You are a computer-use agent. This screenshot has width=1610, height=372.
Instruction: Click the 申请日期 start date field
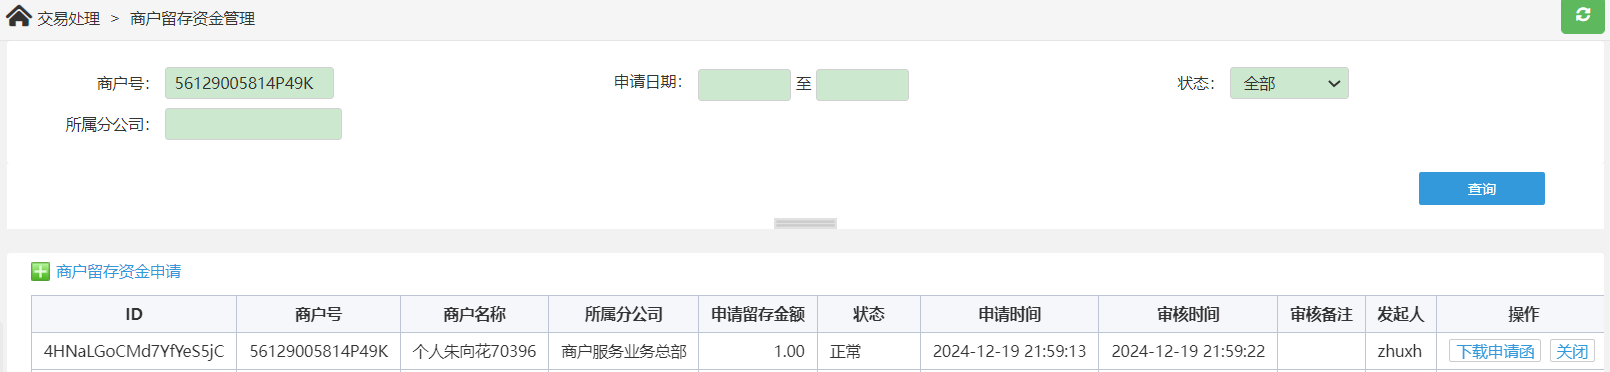click(744, 85)
